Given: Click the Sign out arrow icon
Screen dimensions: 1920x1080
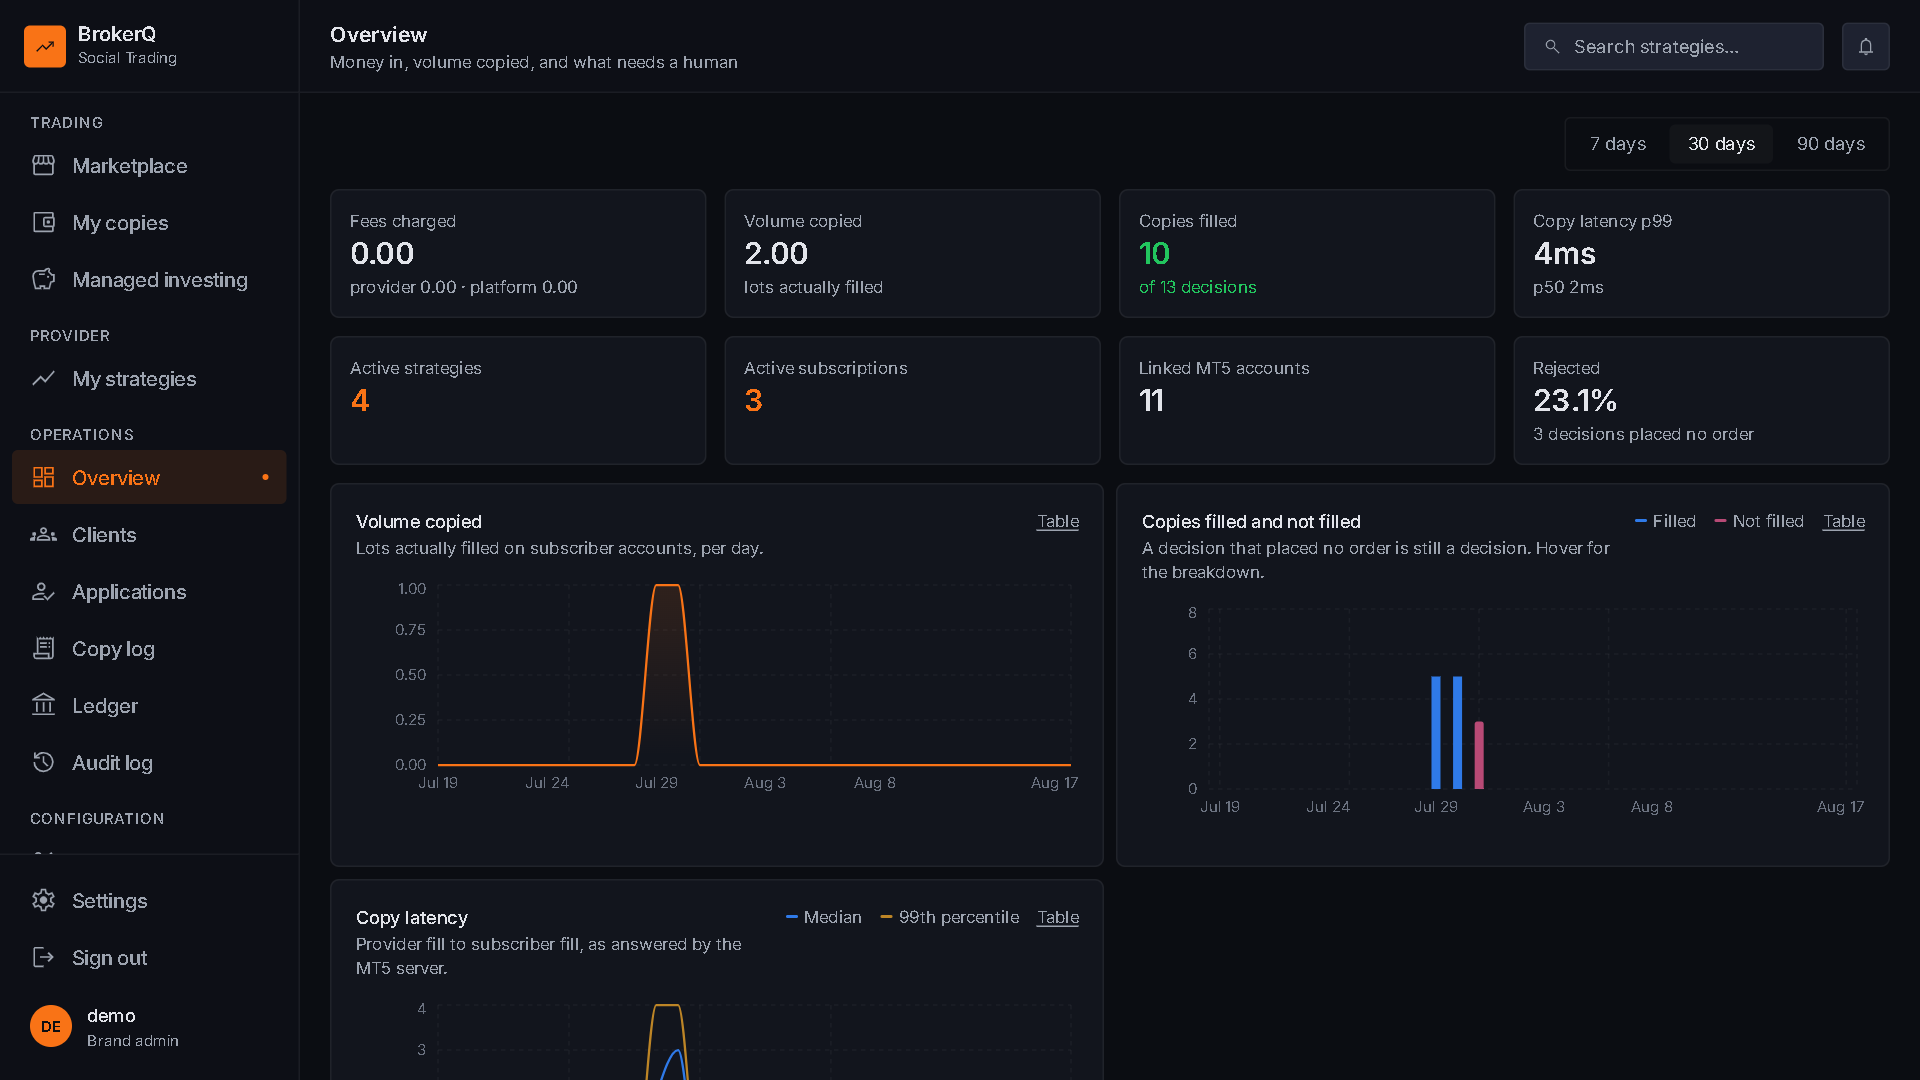Looking at the screenshot, I should click(x=43, y=957).
